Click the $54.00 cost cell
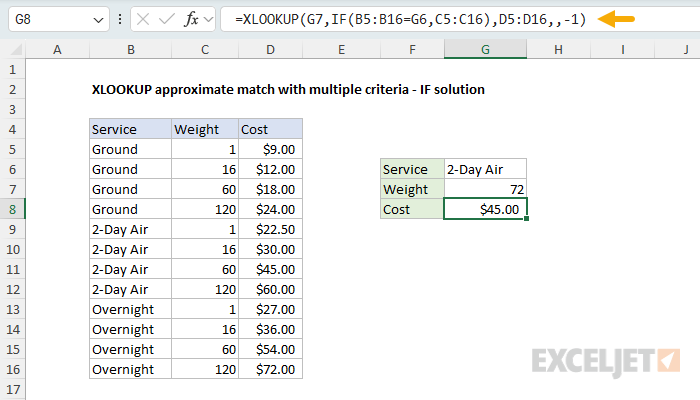This screenshot has width=700, height=400. pyautogui.click(x=271, y=349)
